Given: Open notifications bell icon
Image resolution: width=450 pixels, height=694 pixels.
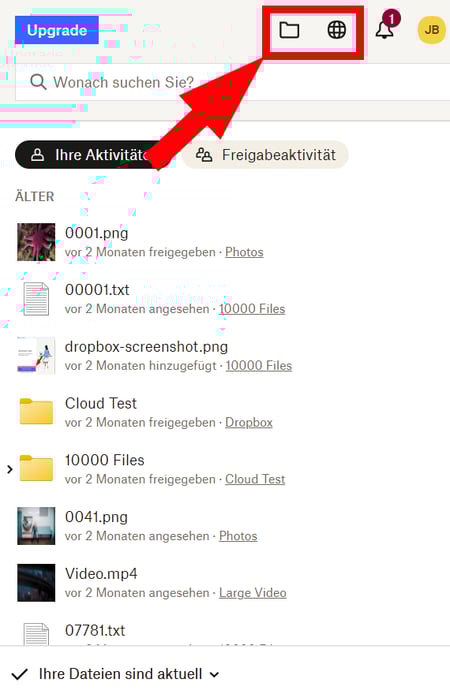Looking at the screenshot, I should click(385, 30).
